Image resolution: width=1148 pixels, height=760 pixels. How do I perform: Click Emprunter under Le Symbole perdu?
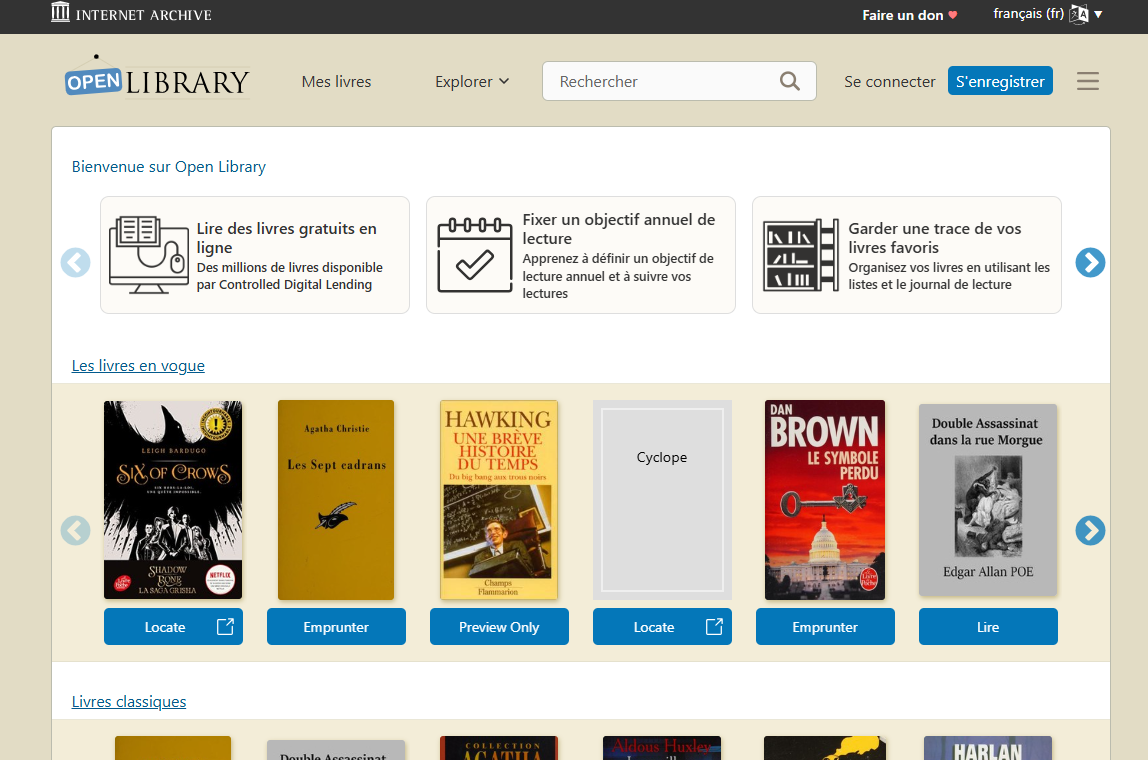[x=824, y=627]
